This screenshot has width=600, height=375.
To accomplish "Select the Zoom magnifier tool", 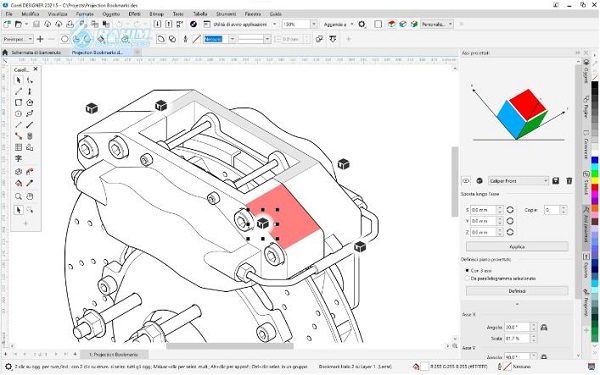I will point(18,197).
